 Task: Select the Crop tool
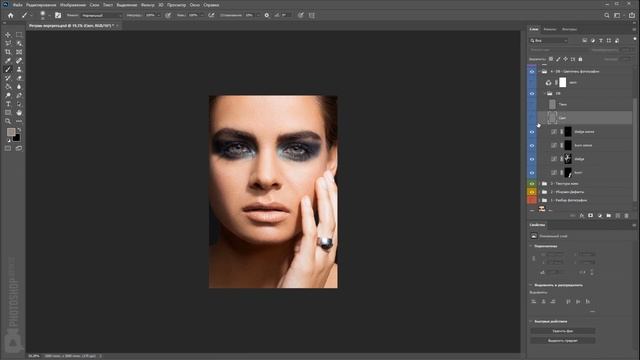8,52
